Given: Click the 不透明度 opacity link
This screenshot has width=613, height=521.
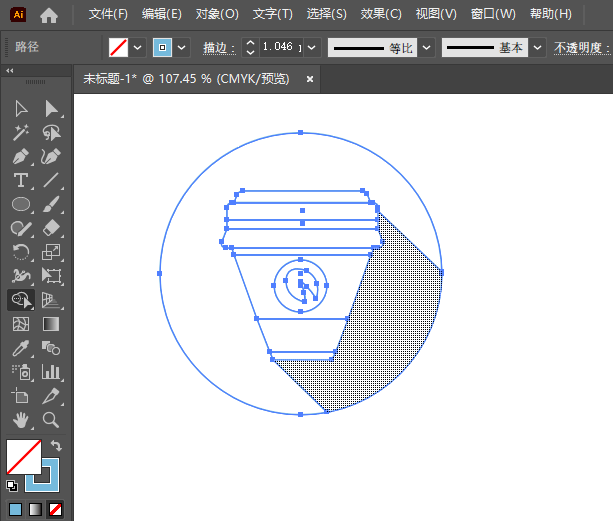Looking at the screenshot, I should (x=582, y=48).
